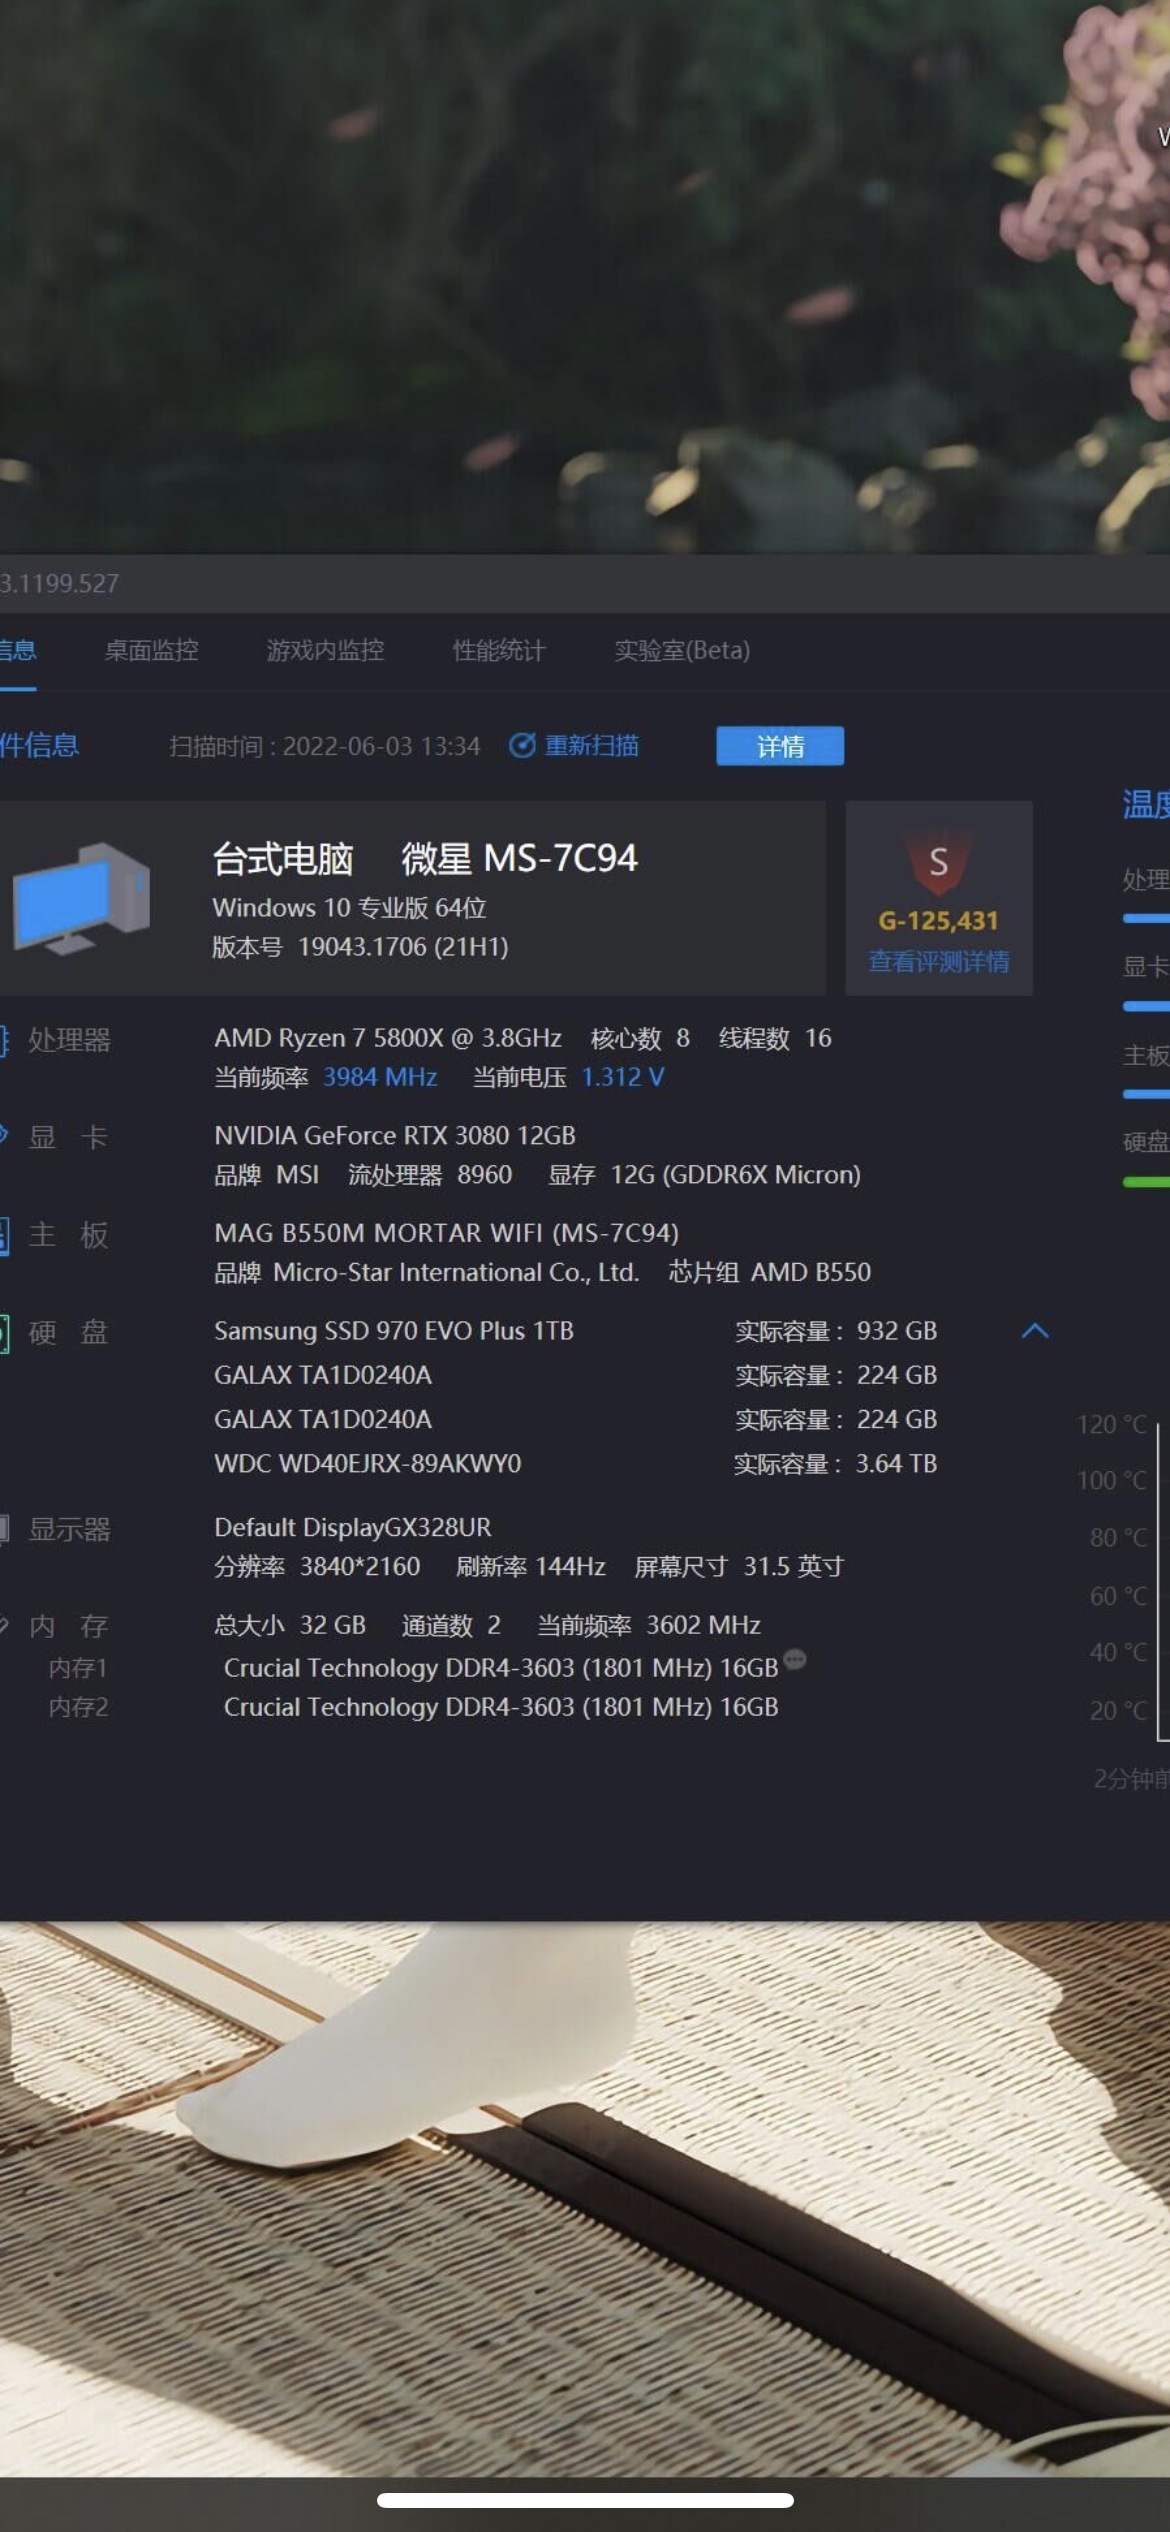This screenshot has height=2532, width=1170.
Task: Click the Windows 10 专业版 64位 line
Action: pyautogui.click(x=349, y=908)
